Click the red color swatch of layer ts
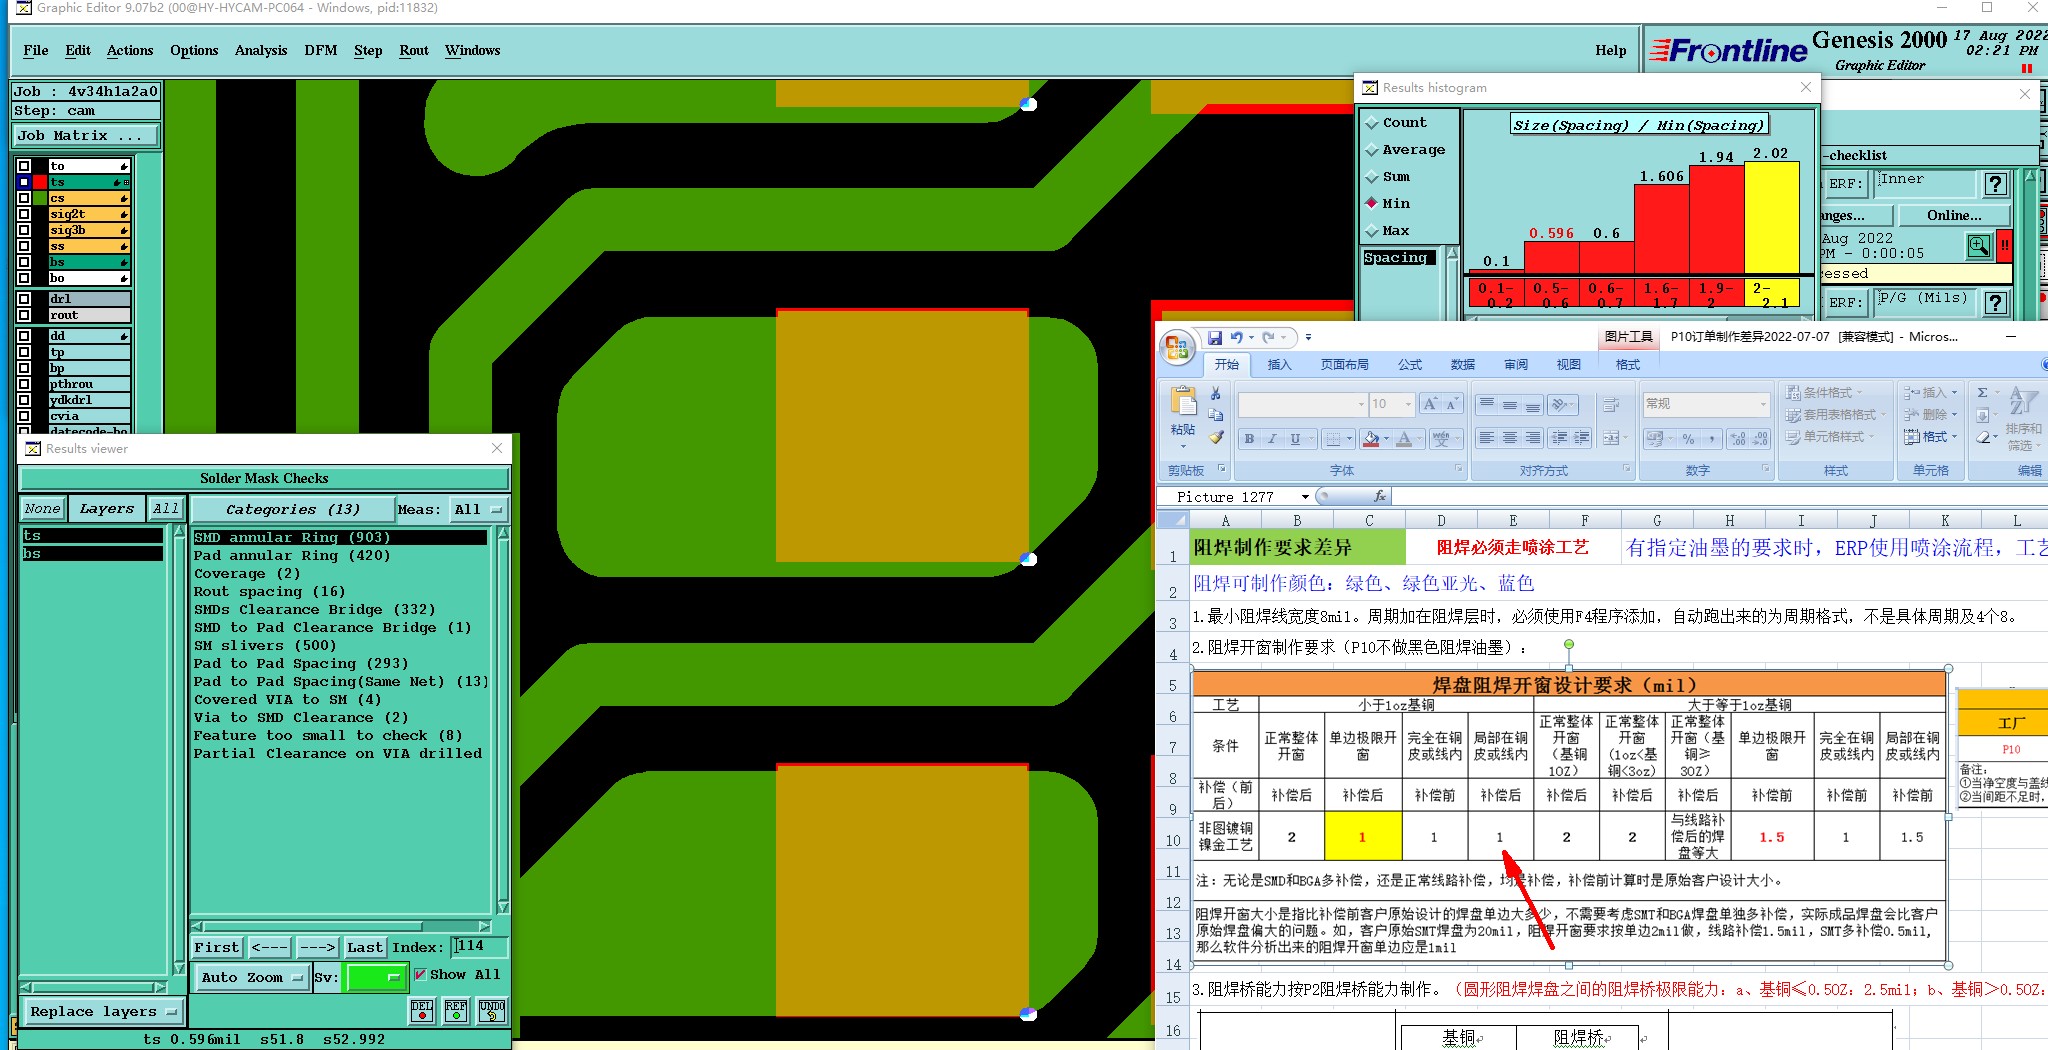 (40, 182)
